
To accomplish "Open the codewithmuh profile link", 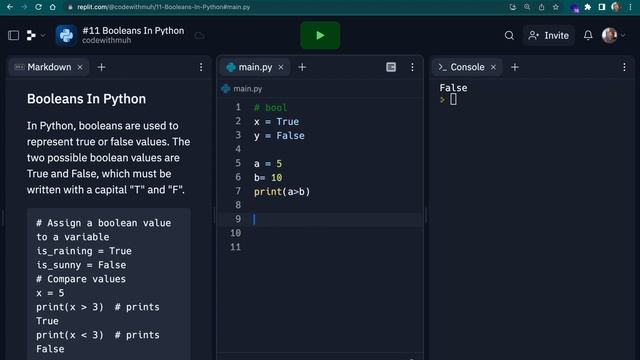I will [107, 40].
